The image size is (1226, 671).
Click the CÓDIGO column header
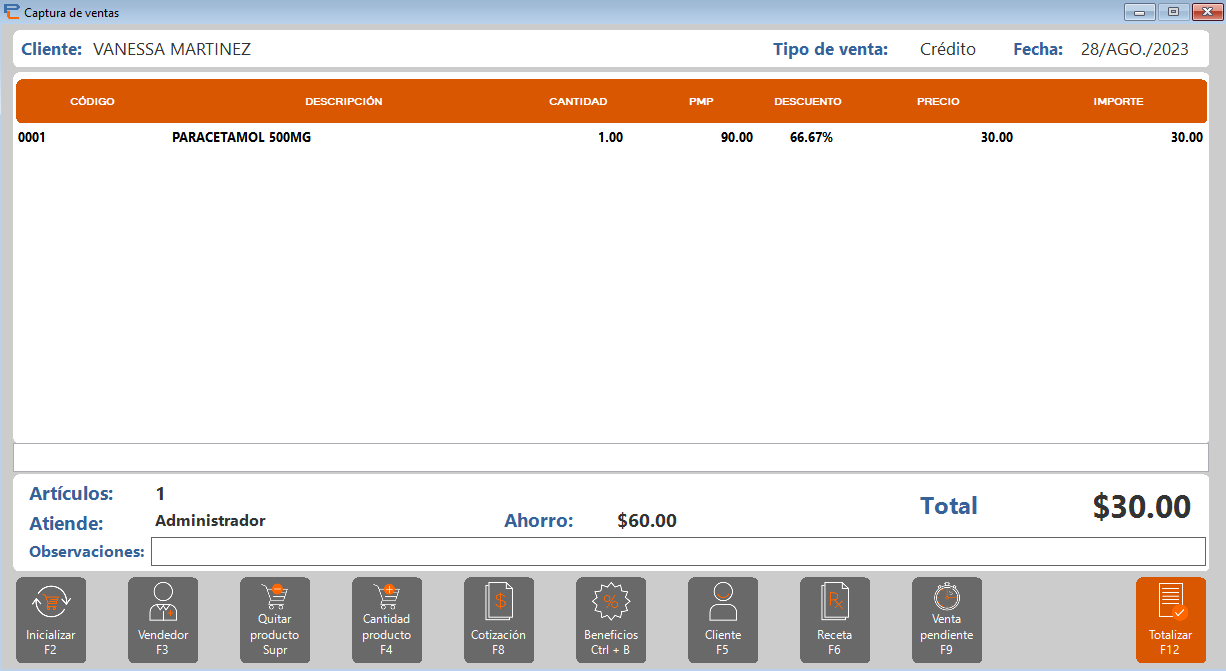click(x=92, y=102)
